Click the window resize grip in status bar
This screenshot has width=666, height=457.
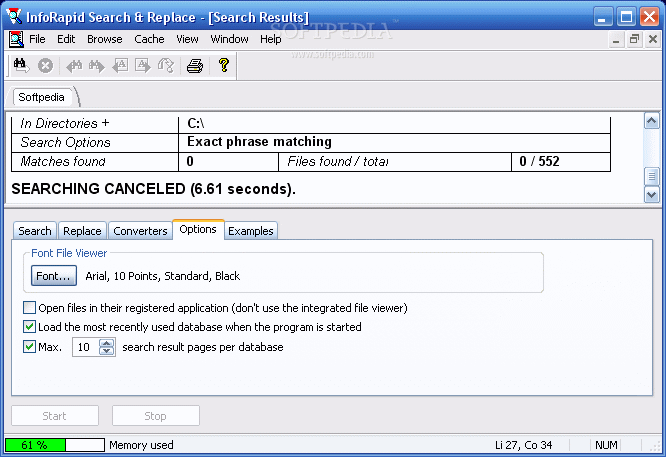656,446
